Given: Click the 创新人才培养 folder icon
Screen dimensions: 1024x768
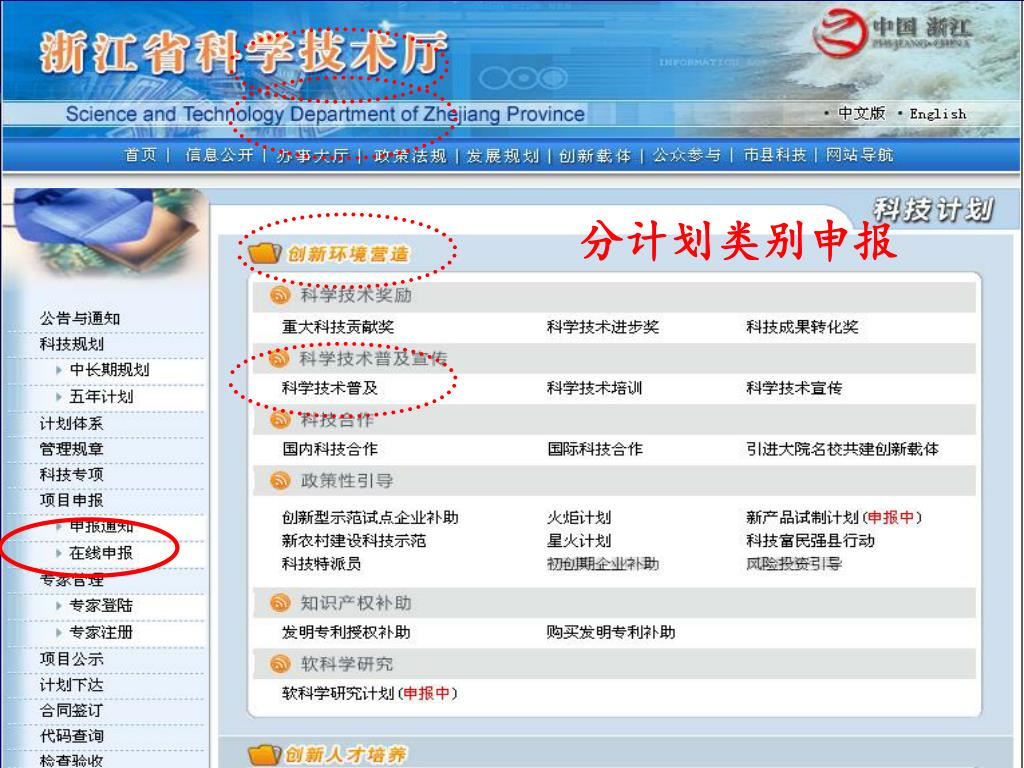Looking at the screenshot, I should (264, 755).
